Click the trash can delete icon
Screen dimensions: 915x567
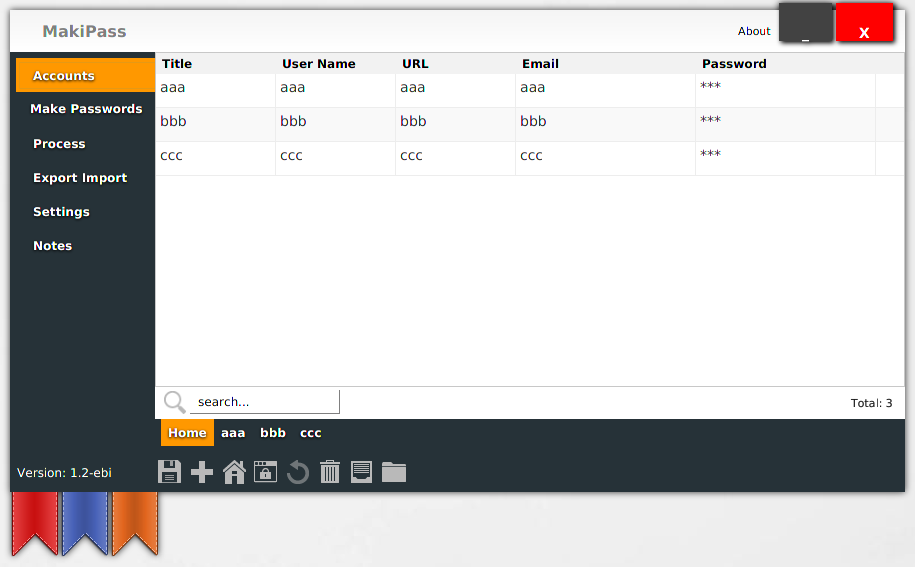[x=330, y=471]
